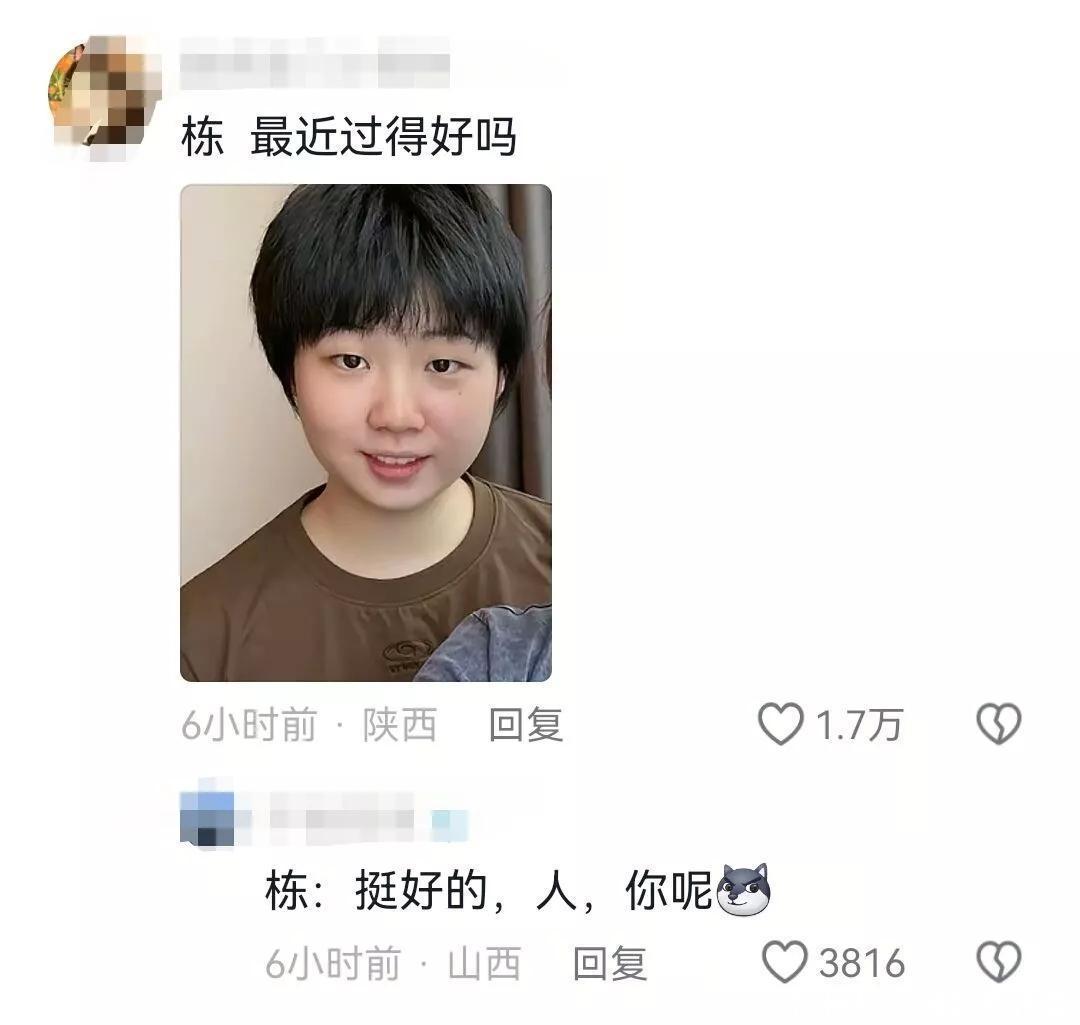Screen dimensions: 1080x1025
Task: Reply to the 陕西 comment via 回复
Action: pyautogui.click(x=526, y=725)
